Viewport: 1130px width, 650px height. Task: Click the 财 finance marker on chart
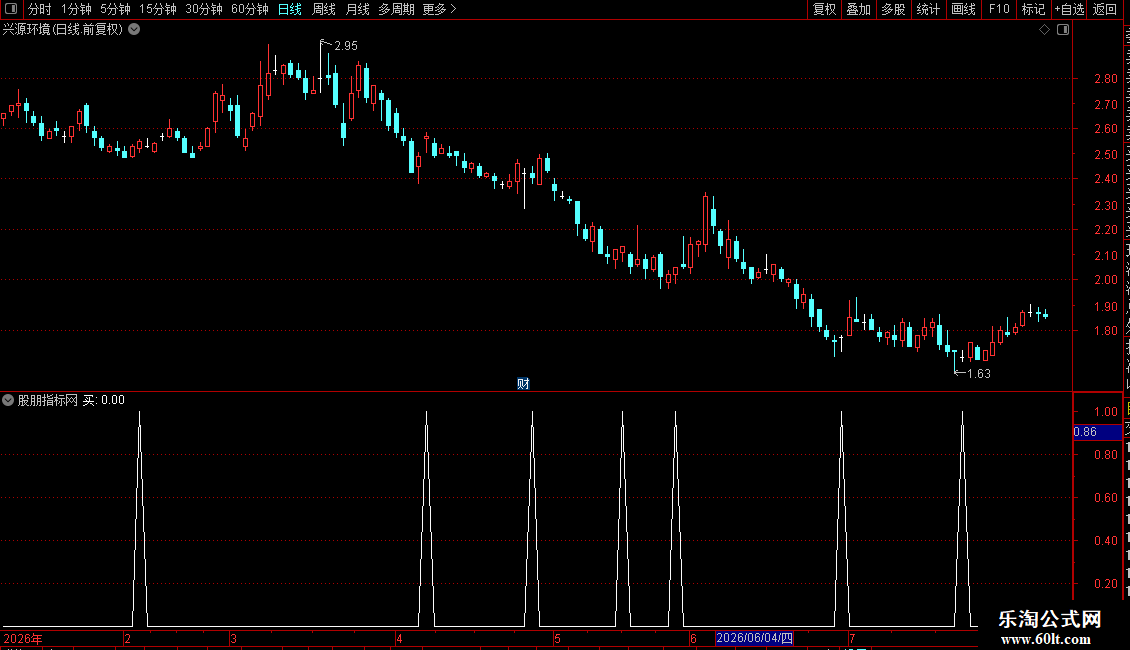click(523, 383)
